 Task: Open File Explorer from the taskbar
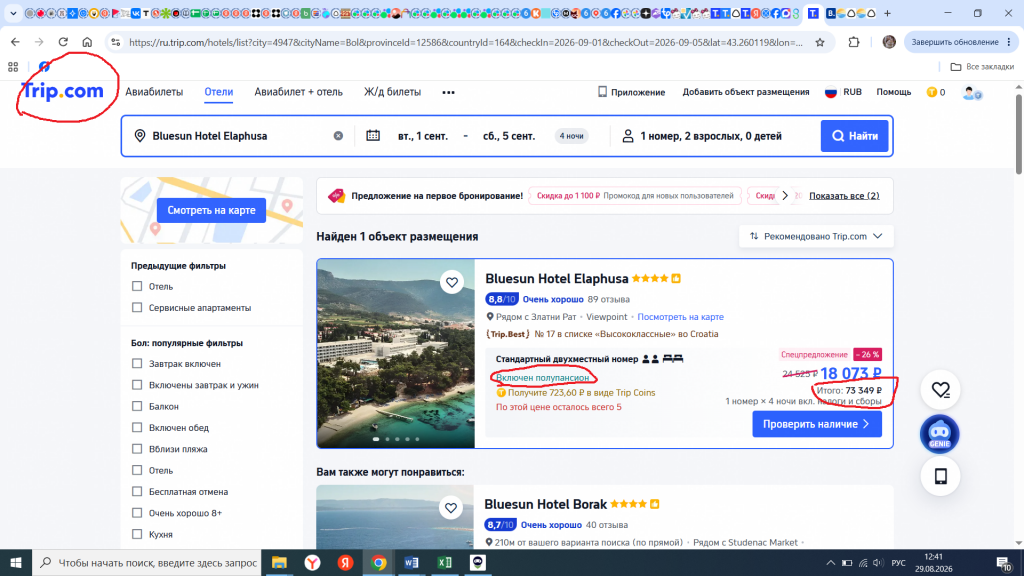pyautogui.click(x=279, y=562)
